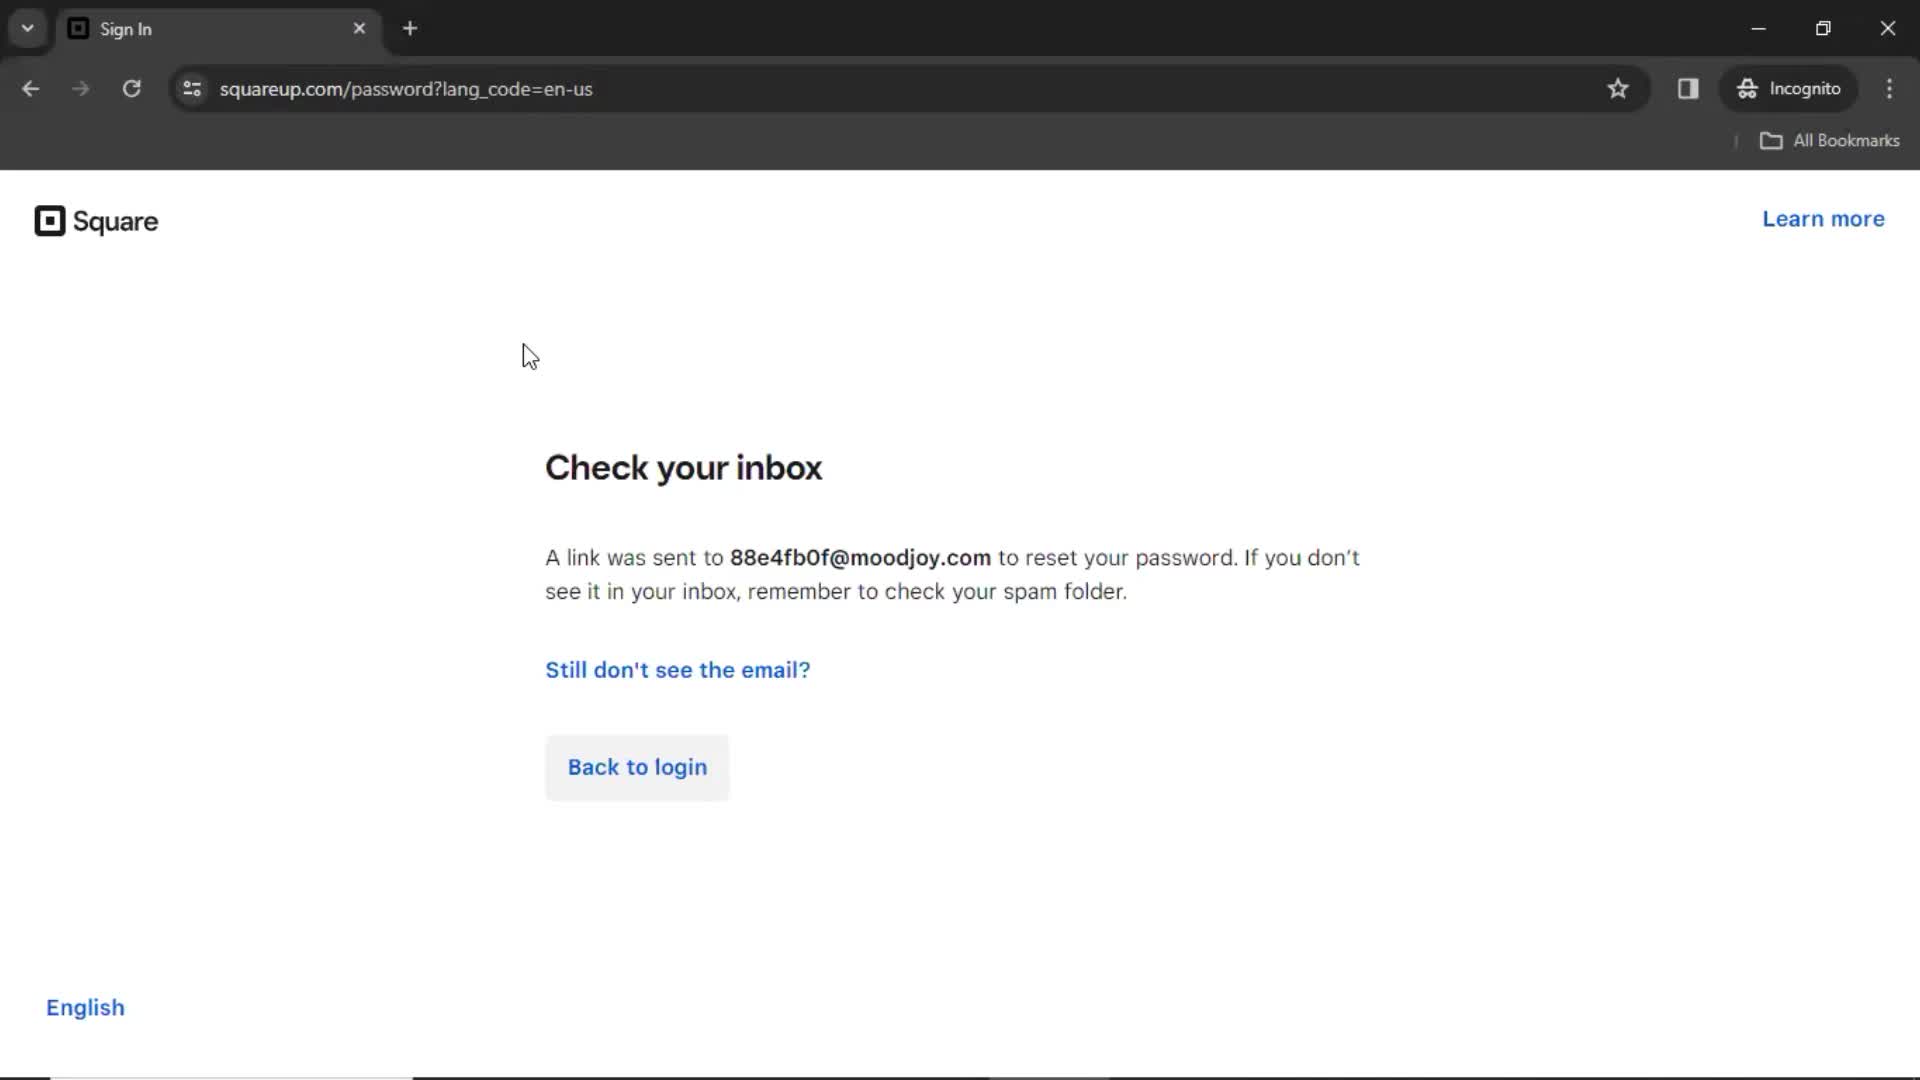Image resolution: width=1920 pixels, height=1080 pixels.
Task: Bookmark this page with the star icon
Action: click(x=1618, y=89)
